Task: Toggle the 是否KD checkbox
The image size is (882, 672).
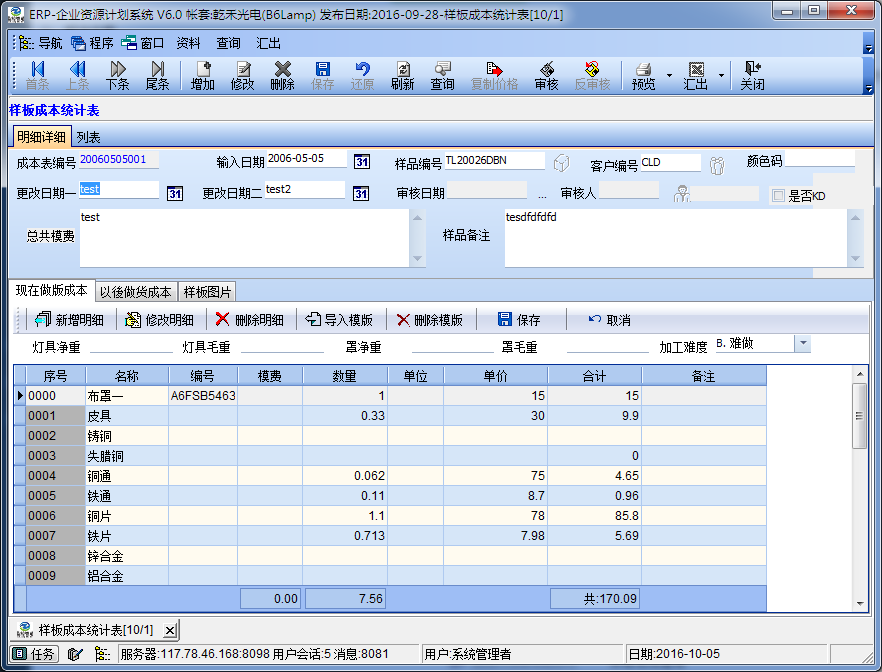Action: 778,196
